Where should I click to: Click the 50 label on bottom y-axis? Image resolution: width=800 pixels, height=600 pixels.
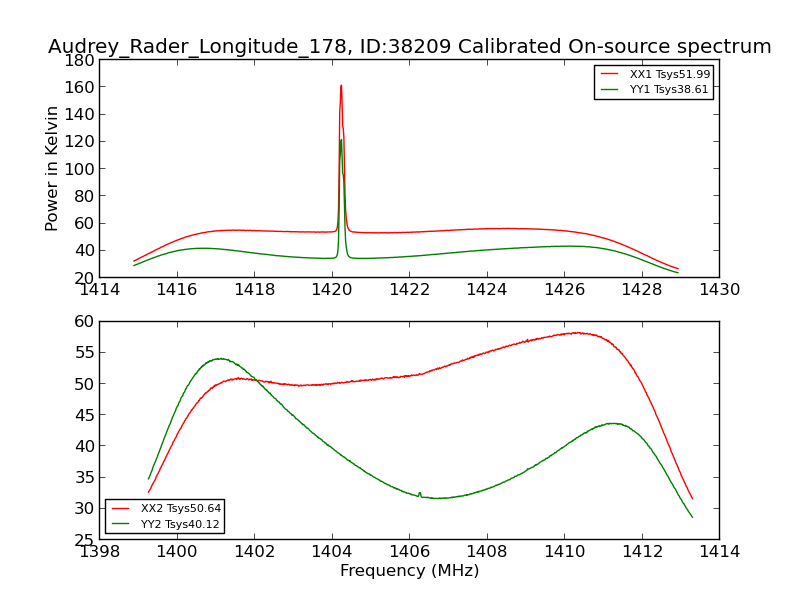click(x=84, y=384)
